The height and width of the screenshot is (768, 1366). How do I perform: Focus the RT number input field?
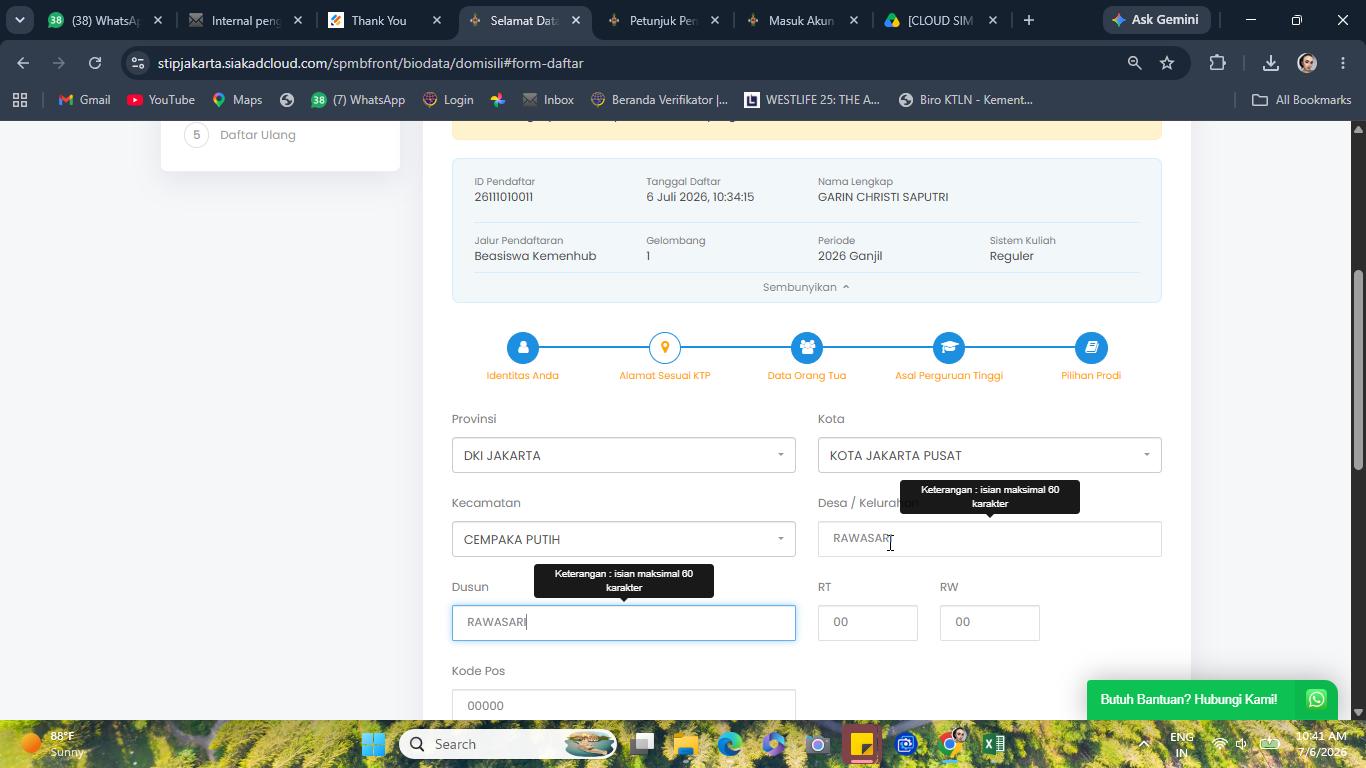pos(867,623)
